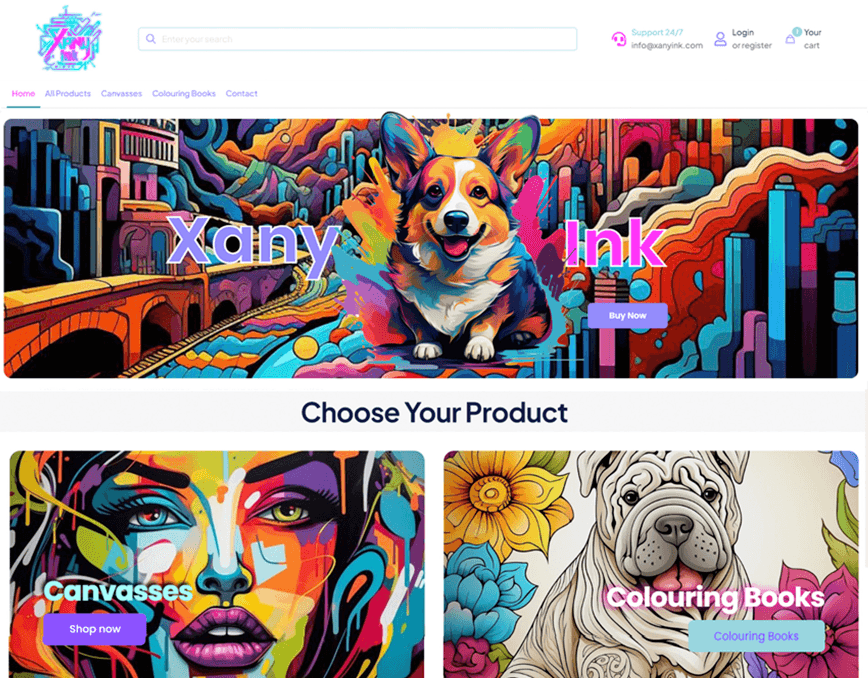Open the Shar Pei colouring book image
The width and height of the screenshot is (868, 678).
651,564
